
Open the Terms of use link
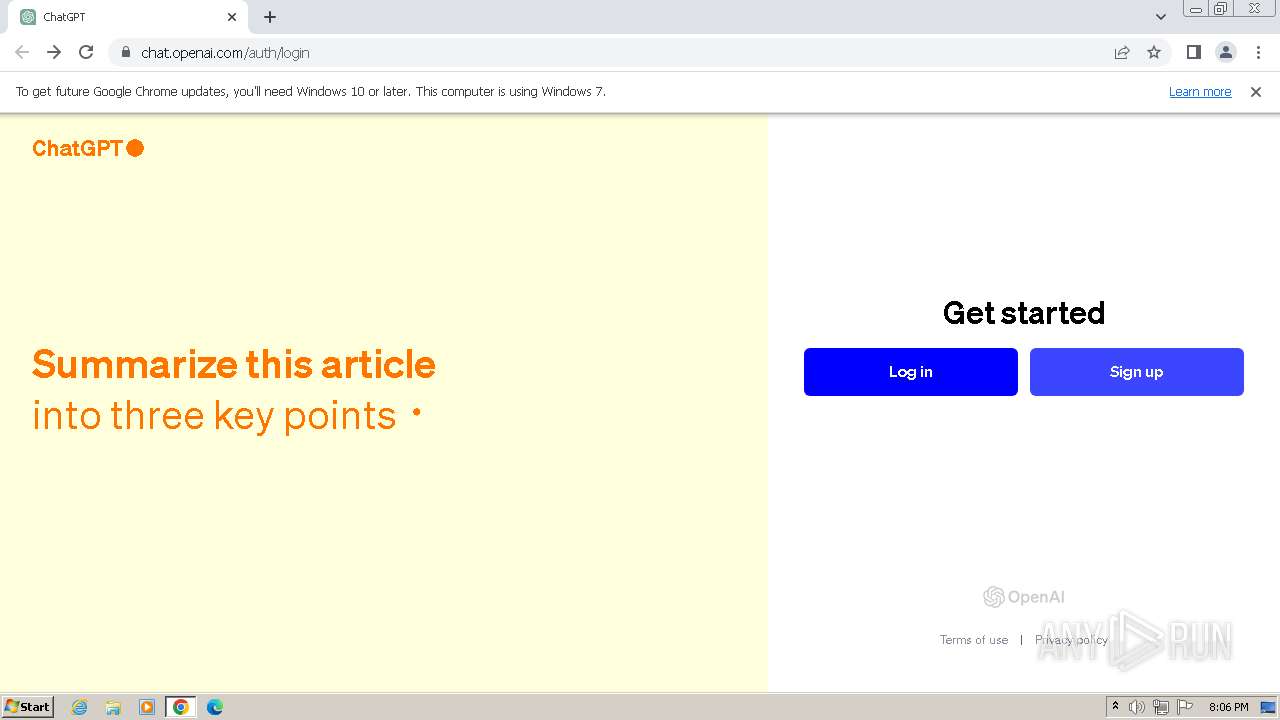(x=974, y=640)
